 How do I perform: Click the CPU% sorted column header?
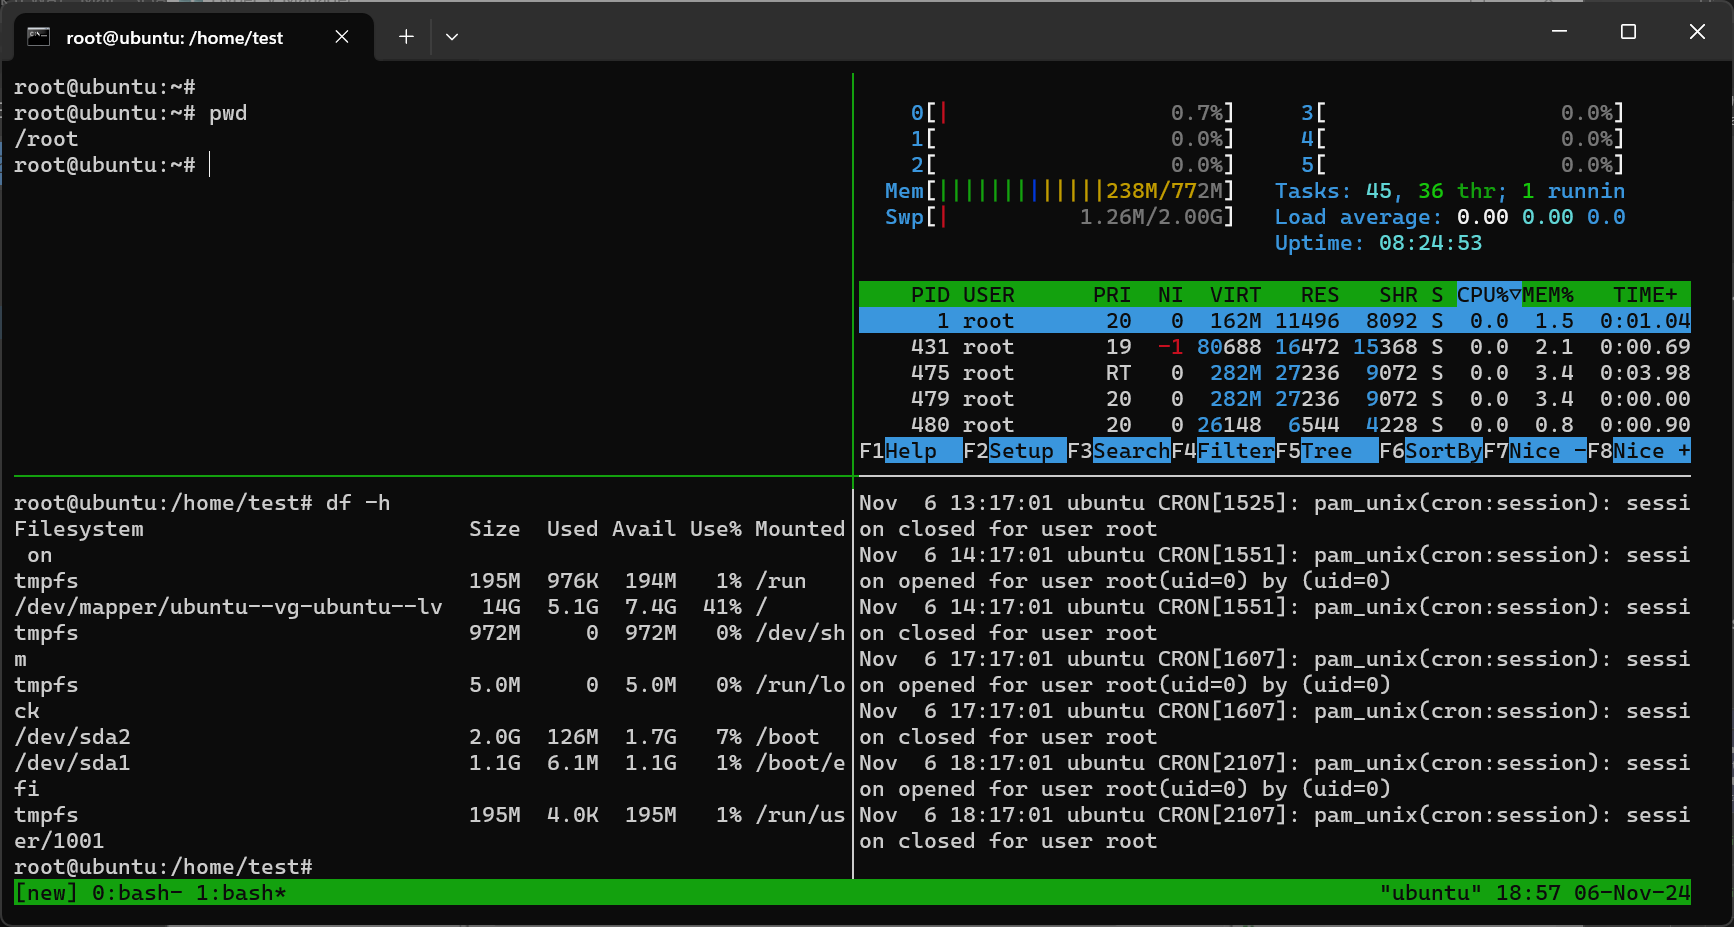[1489, 295]
